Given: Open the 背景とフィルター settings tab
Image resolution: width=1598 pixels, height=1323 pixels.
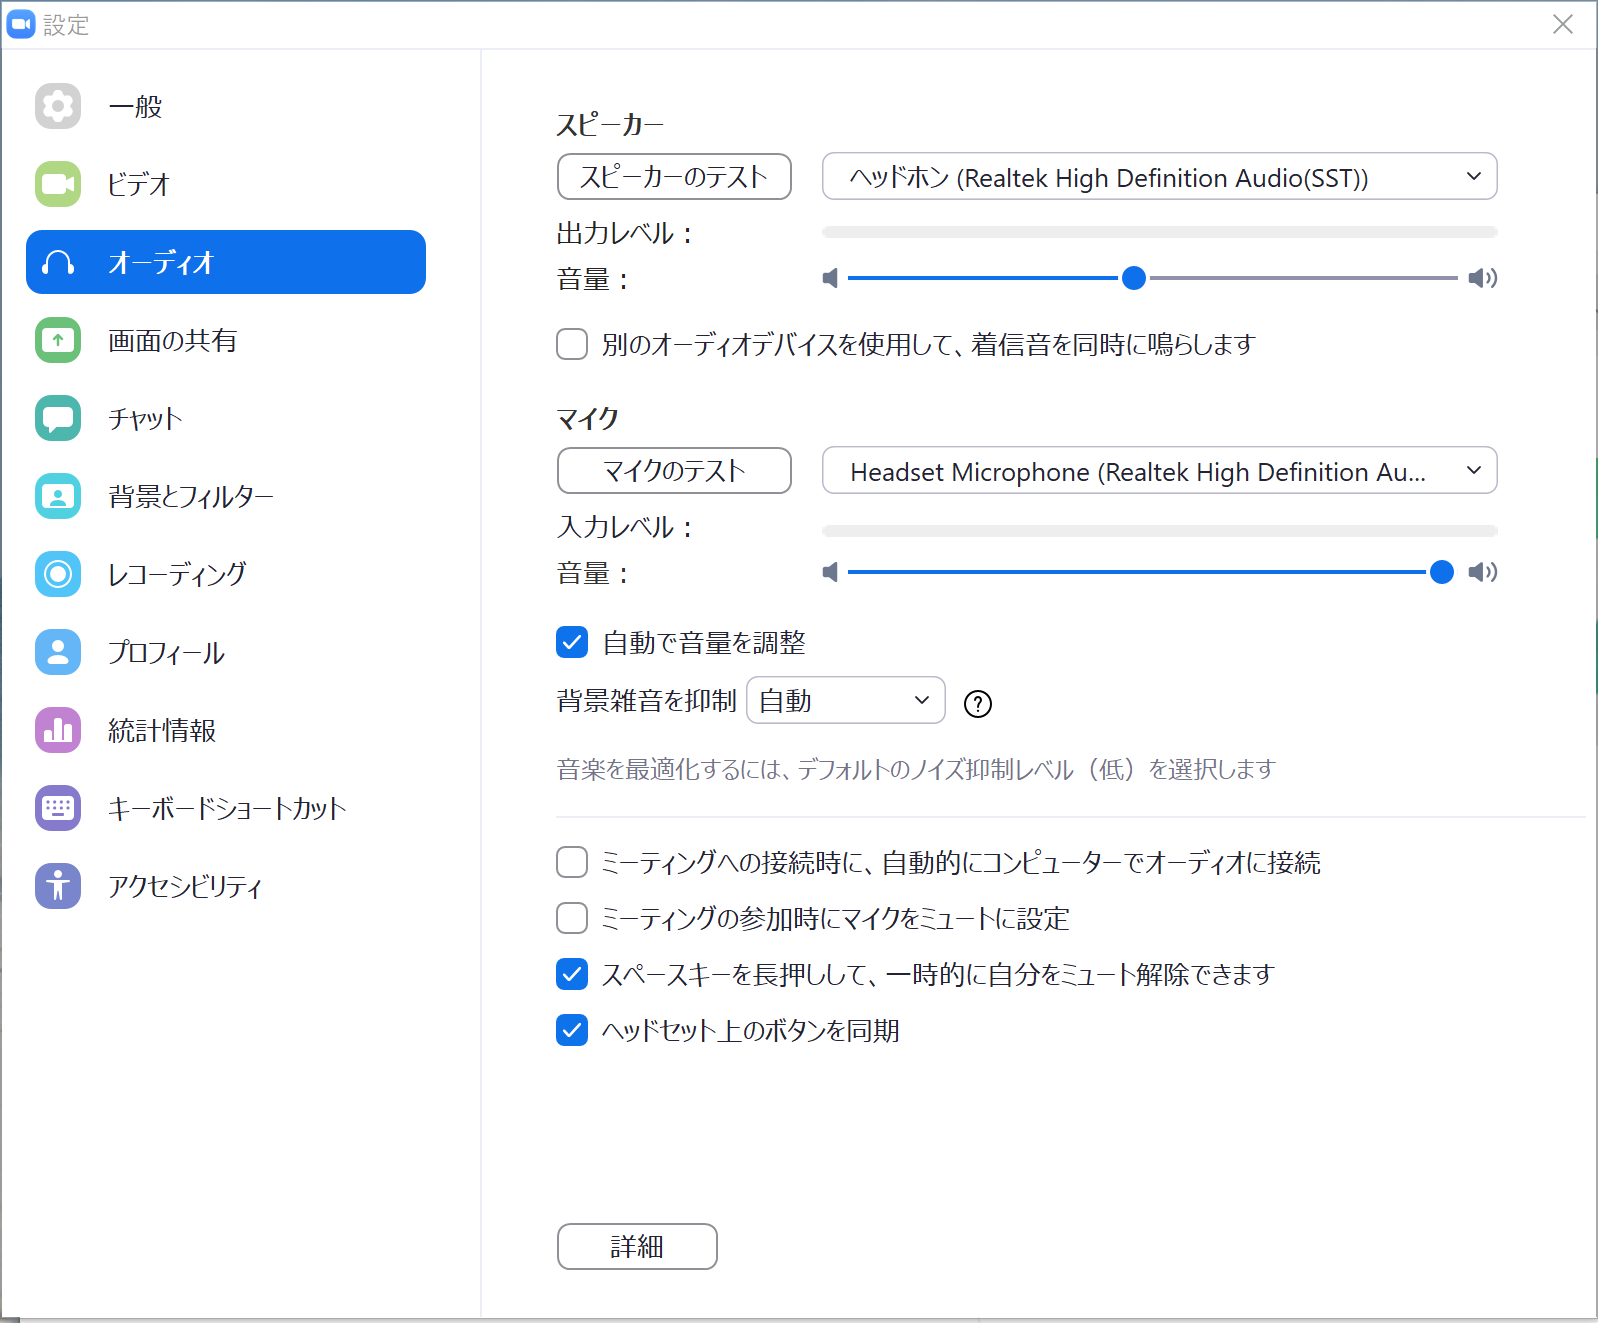Looking at the screenshot, I should (190, 496).
